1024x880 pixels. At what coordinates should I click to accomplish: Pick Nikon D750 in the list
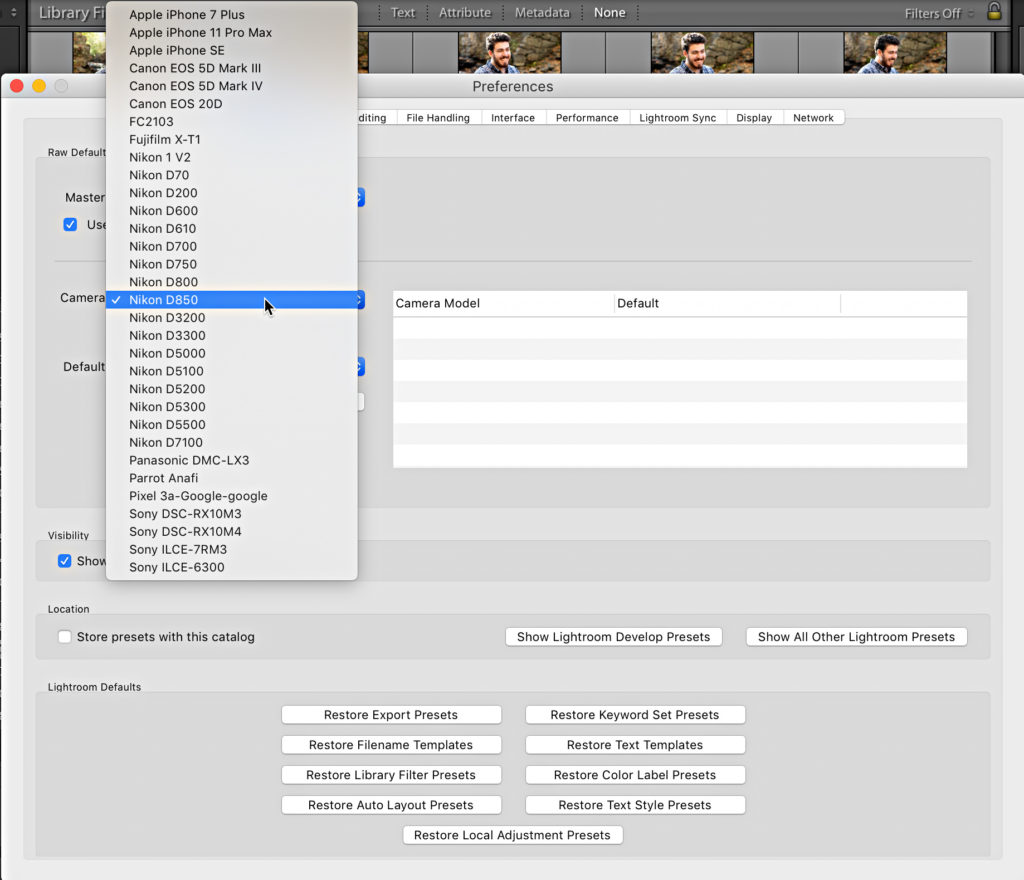(232, 264)
